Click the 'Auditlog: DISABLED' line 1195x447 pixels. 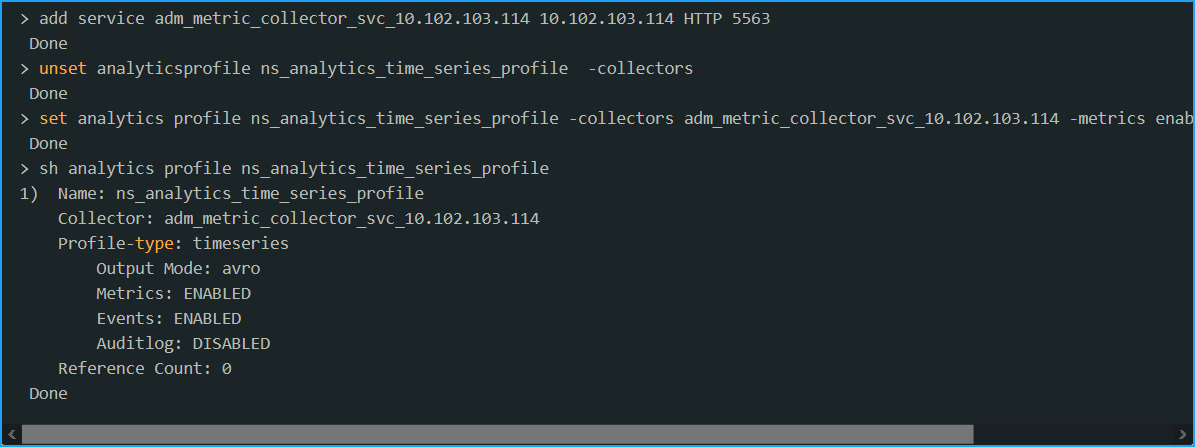pos(183,343)
